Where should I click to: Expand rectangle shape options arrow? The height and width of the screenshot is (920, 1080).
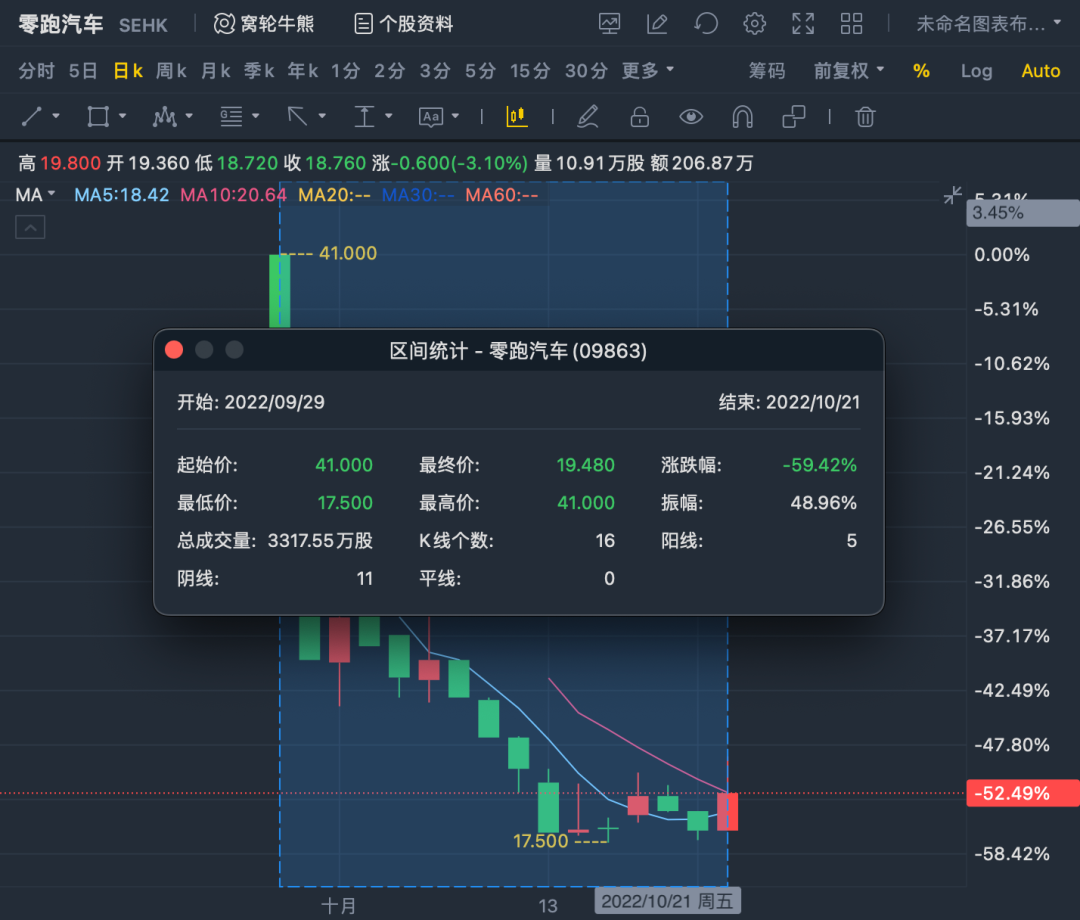123,116
